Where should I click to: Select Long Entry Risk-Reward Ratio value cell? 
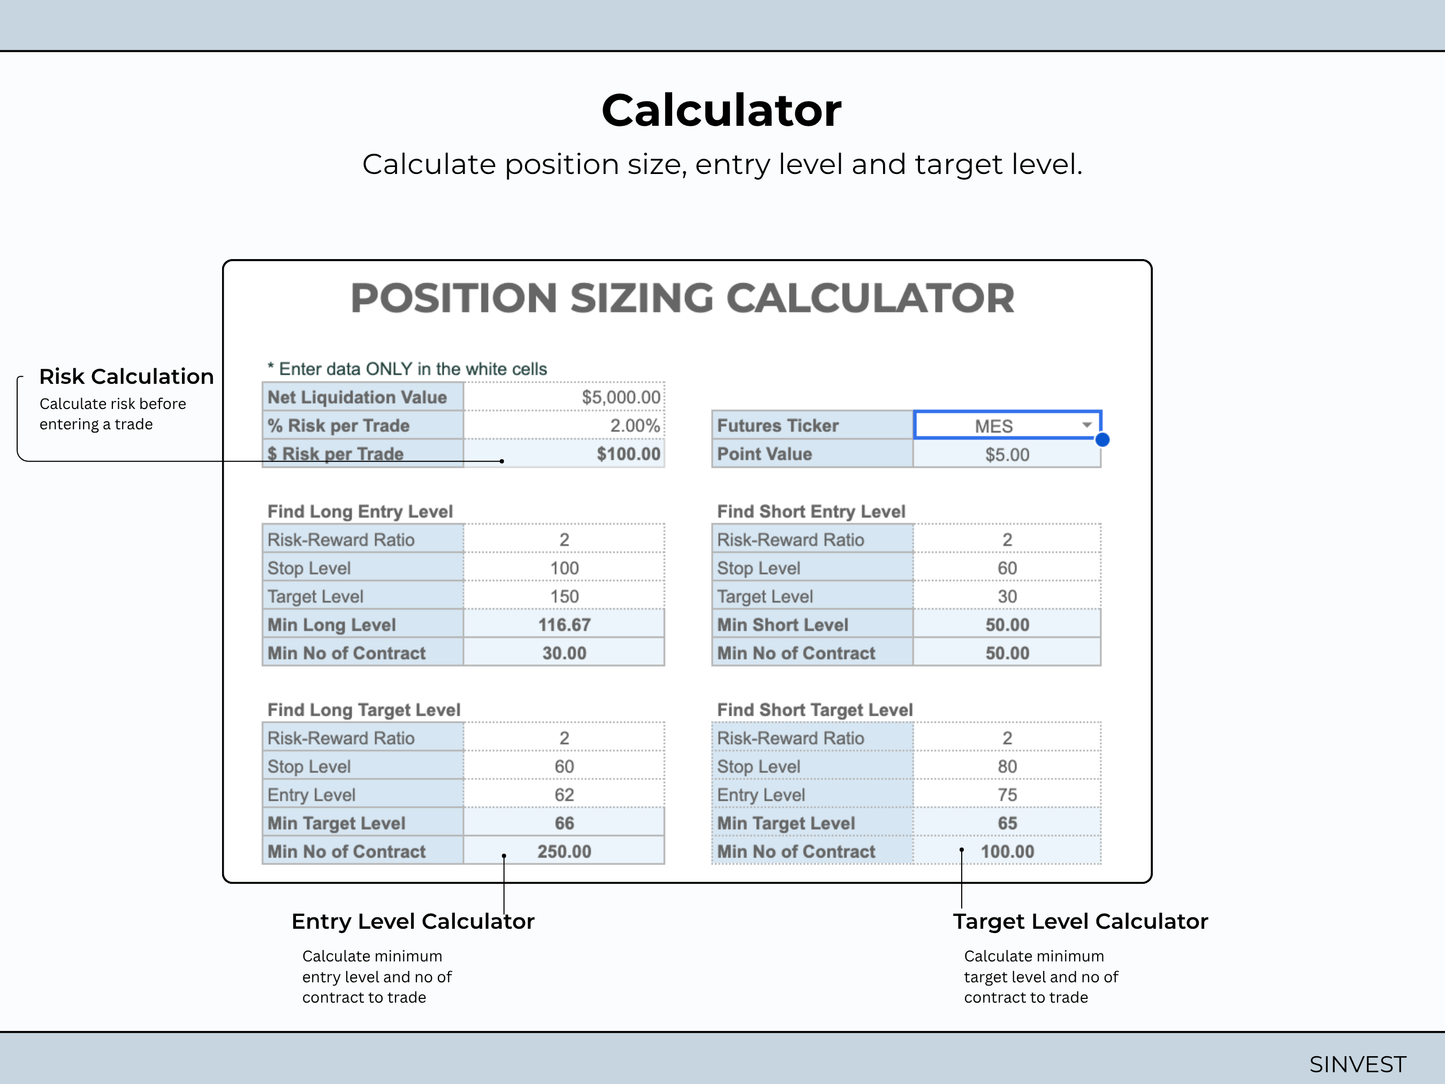click(x=564, y=539)
